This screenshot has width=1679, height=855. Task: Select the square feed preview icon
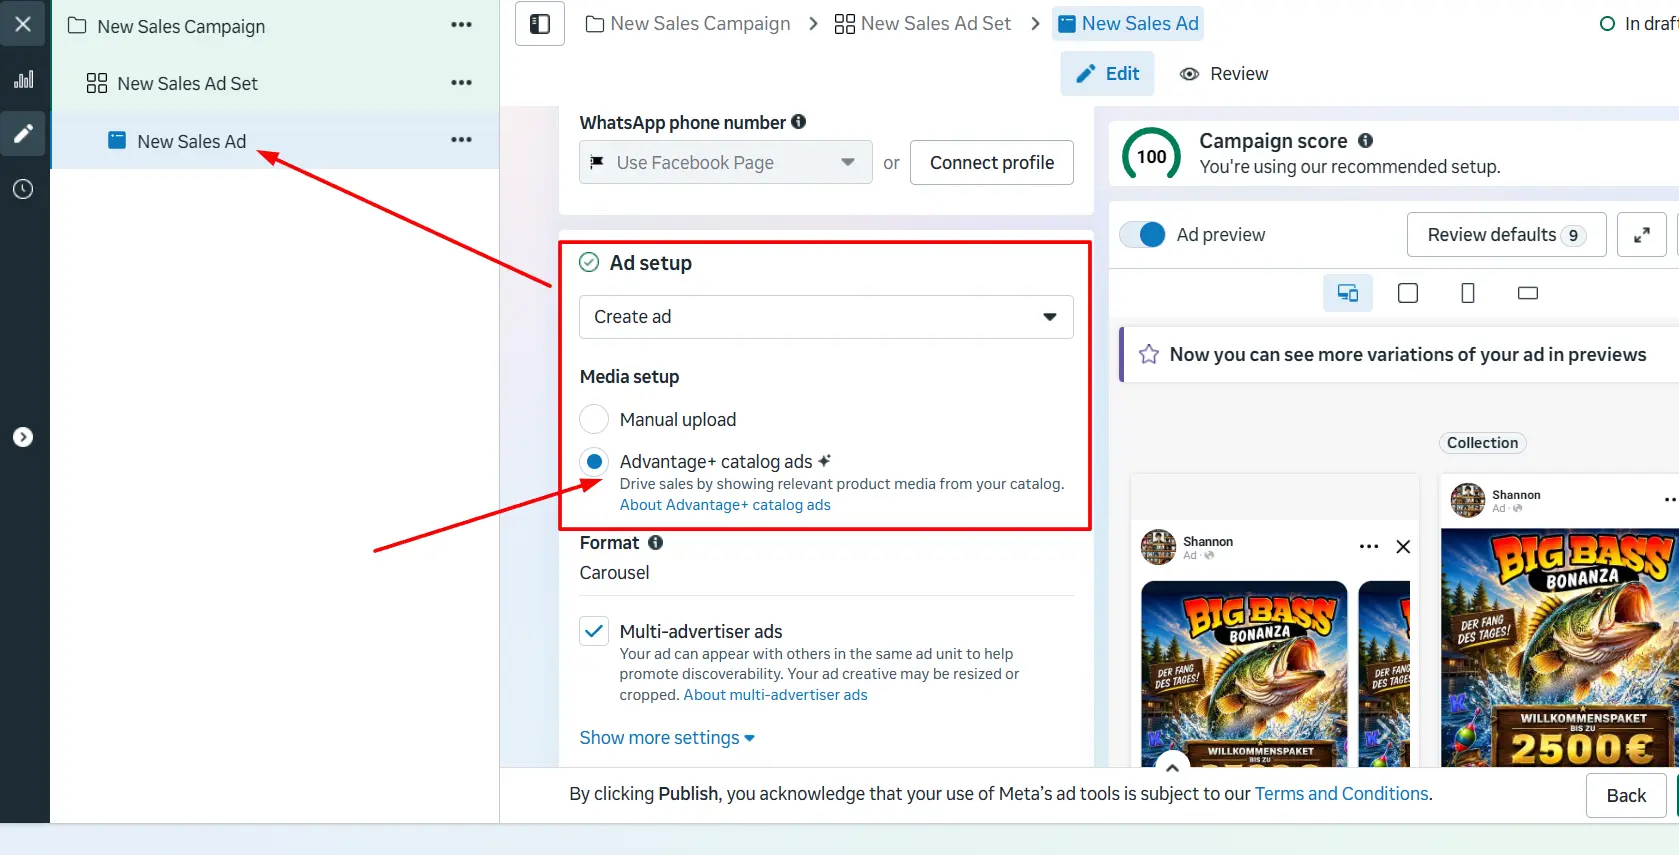point(1408,293)
